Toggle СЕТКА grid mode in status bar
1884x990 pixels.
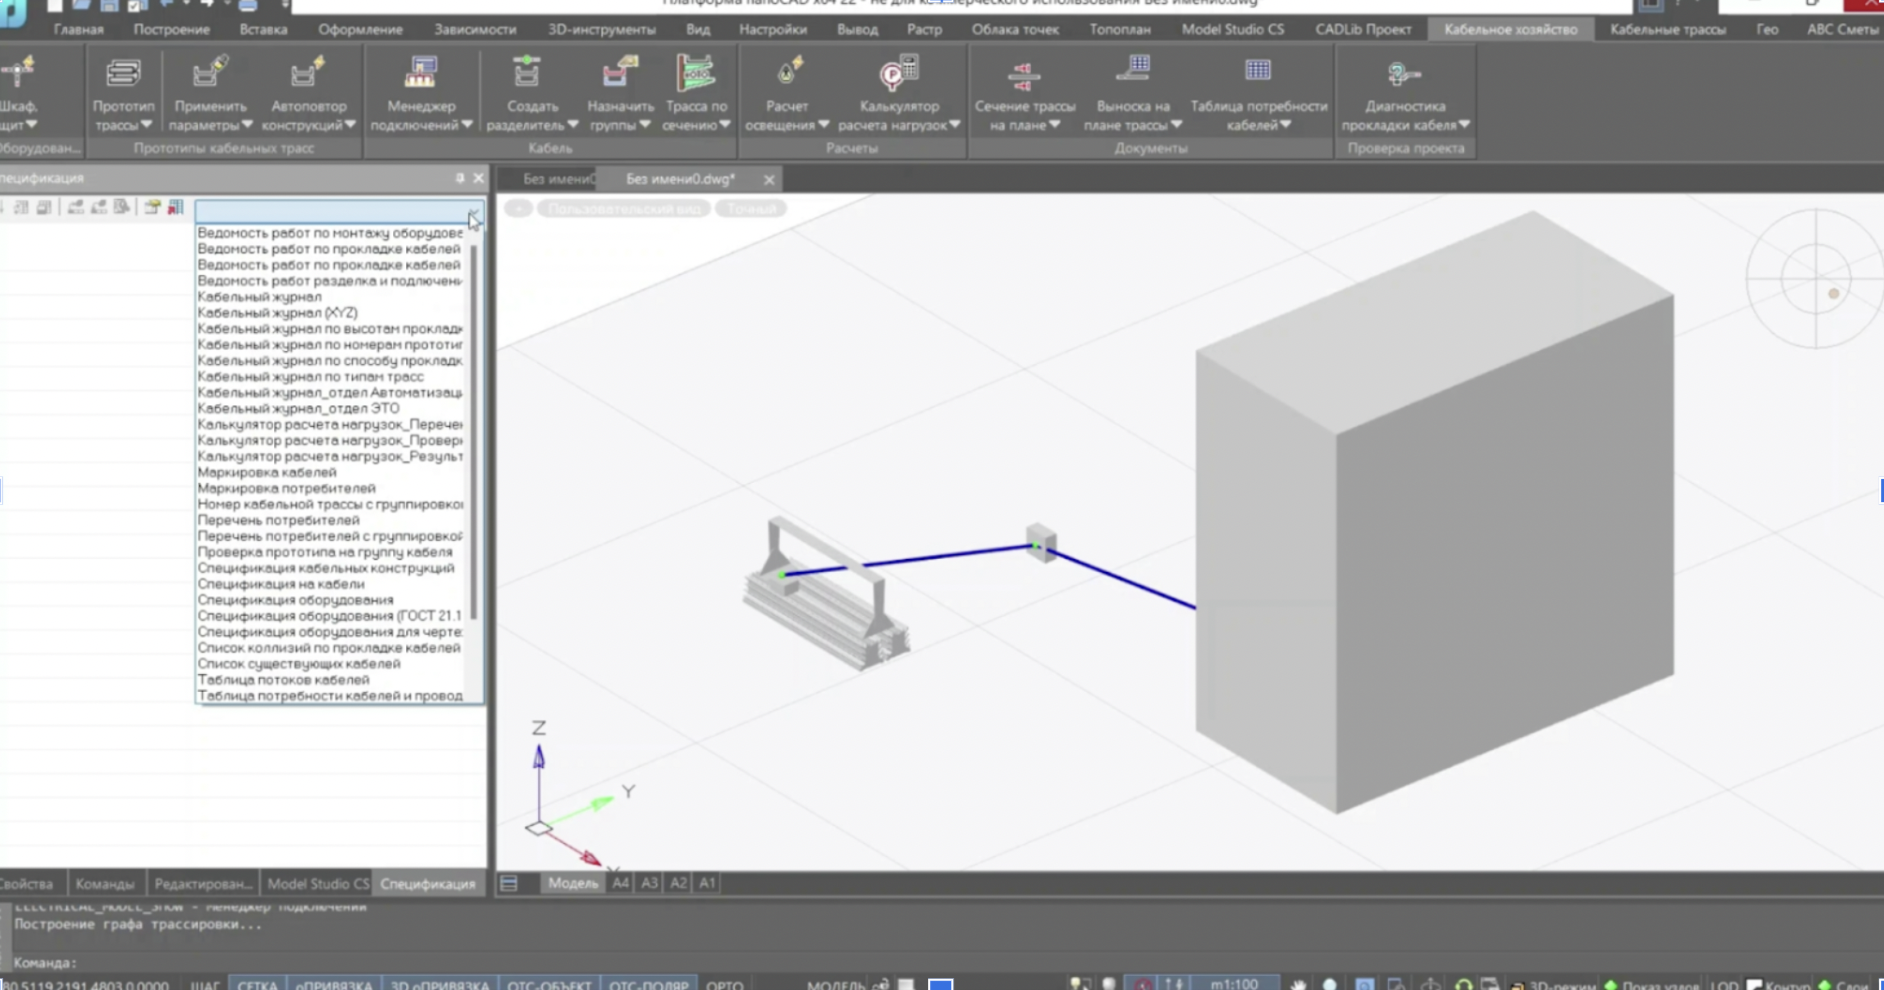coord(257,985)
